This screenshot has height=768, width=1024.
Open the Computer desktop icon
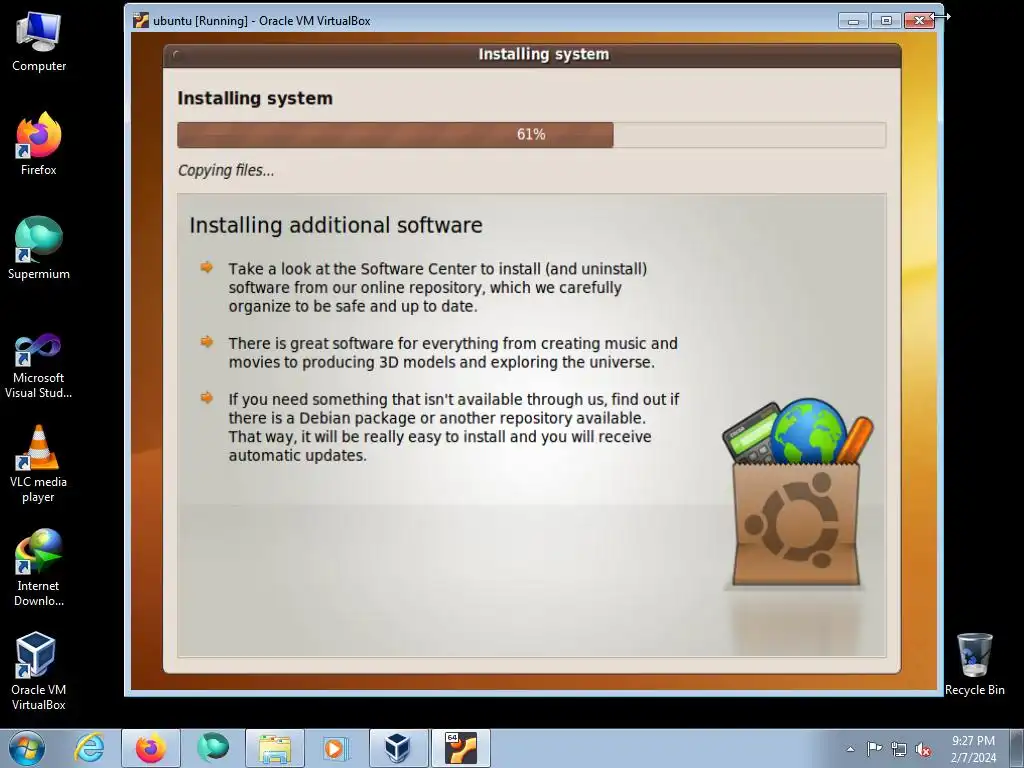[x=39, y=42]
